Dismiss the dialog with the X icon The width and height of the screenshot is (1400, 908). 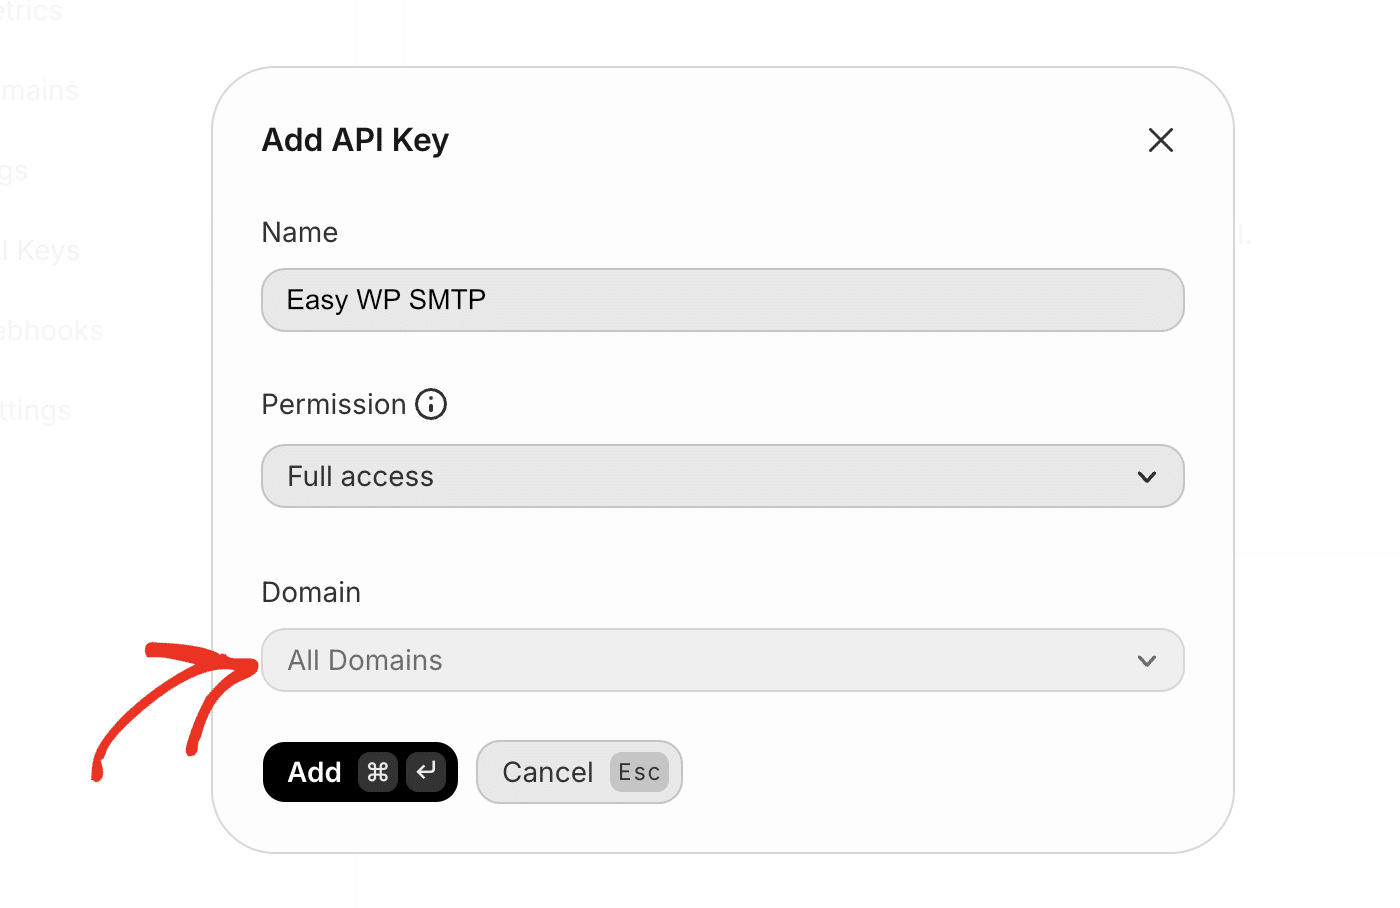coord(1160,140)
